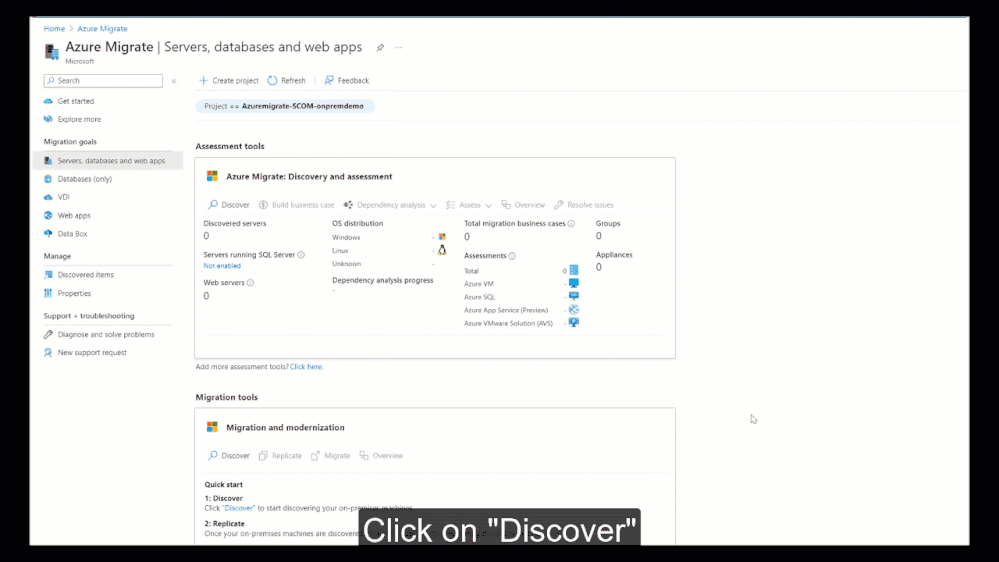
Task: Click Migrate in Migration tools
Action: click(x=331, y=456)
